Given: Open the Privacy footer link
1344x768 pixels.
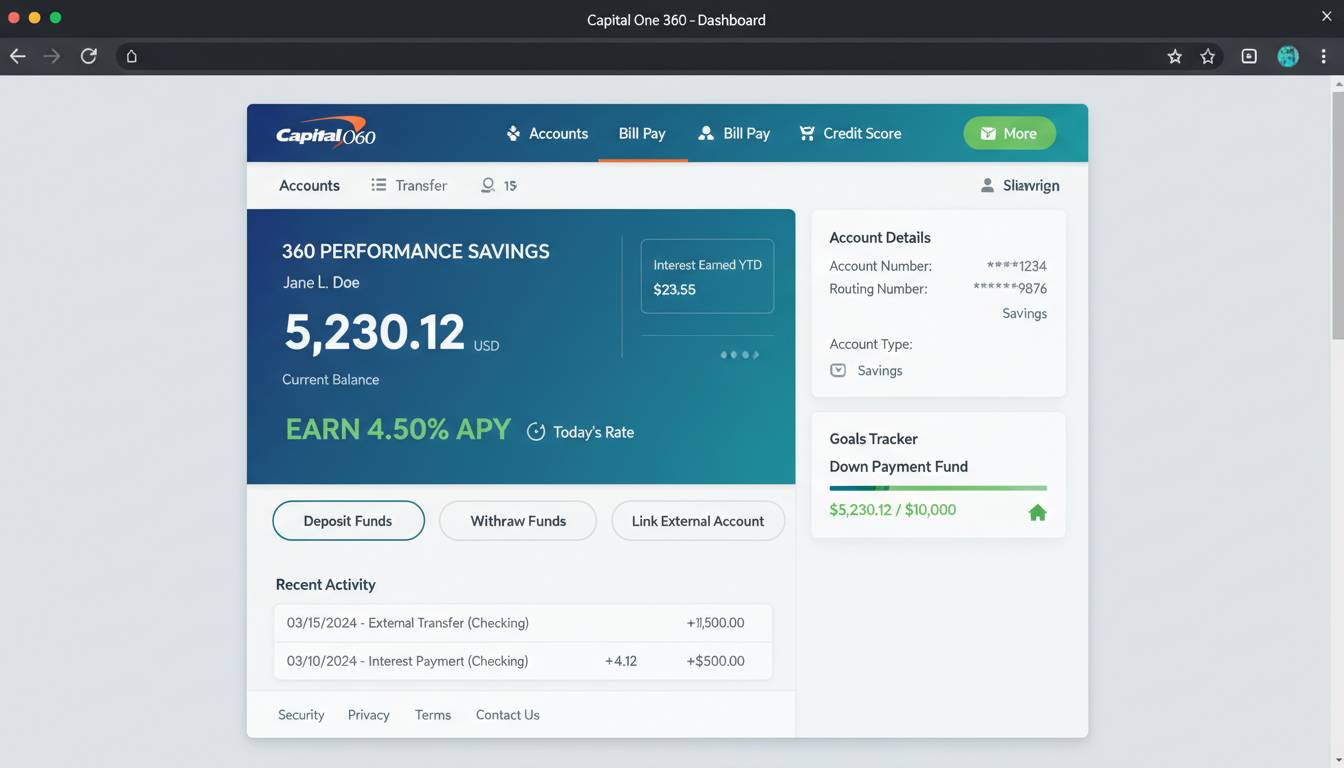Looking at the screenshot, I should click(x=368, y=715).
